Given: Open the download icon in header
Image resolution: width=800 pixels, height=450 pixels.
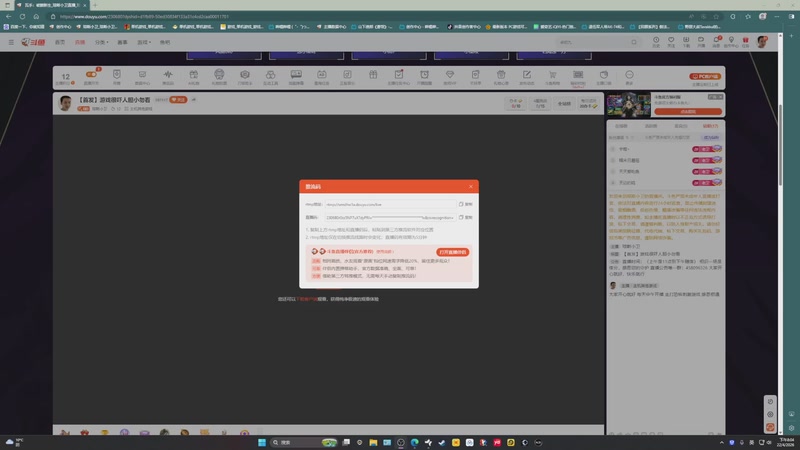Looking at the screenshot, I should [x=686, y=42].
